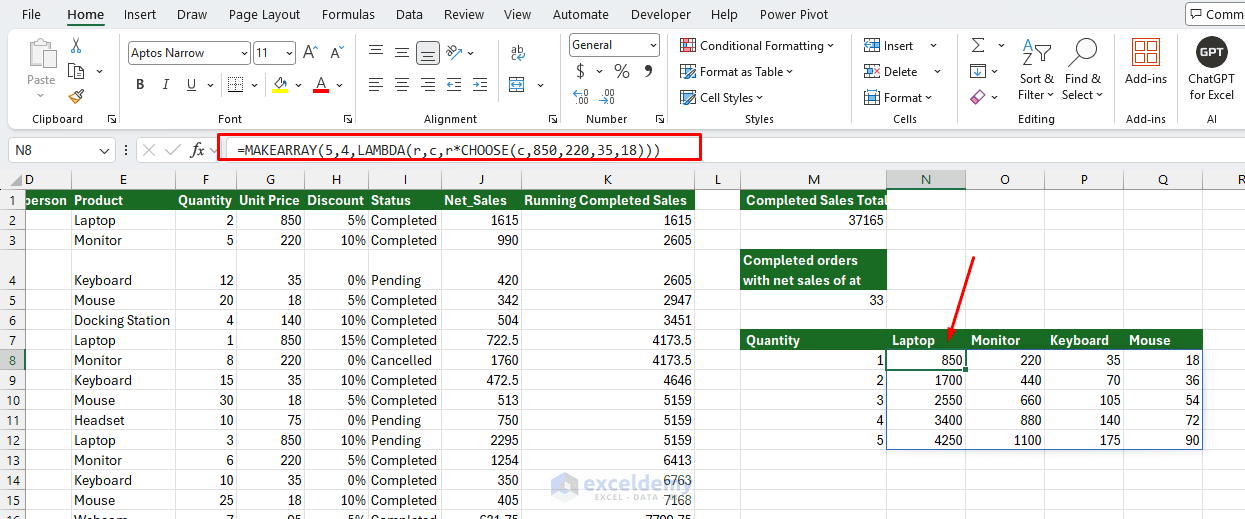Switch to the Insert tab

(140, 14)
